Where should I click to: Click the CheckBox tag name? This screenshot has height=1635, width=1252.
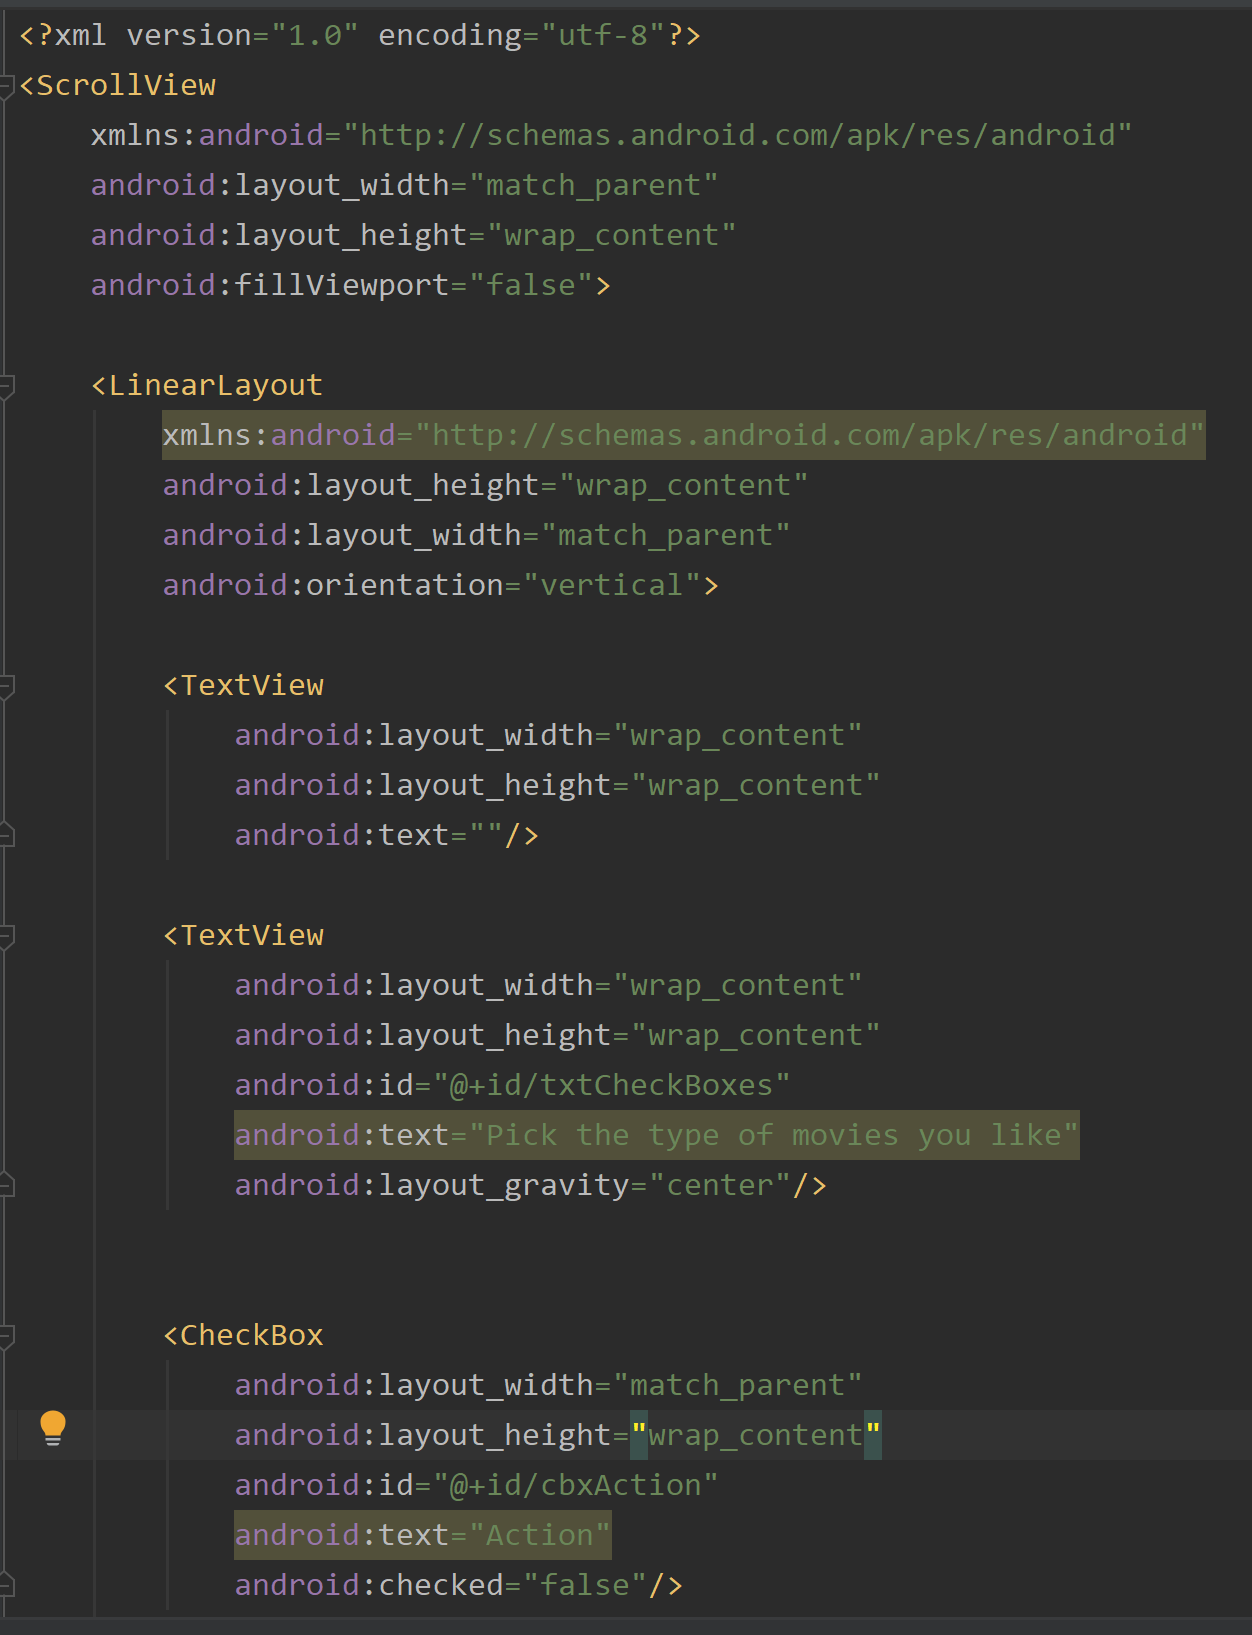(x=251, y=1335)
